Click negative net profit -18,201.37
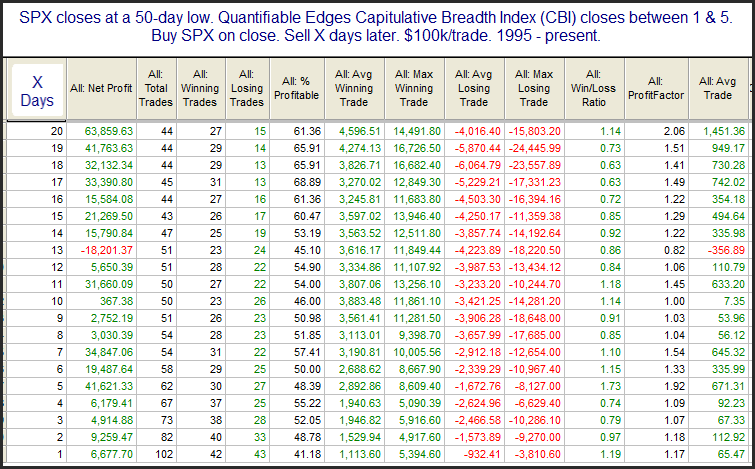Screen dimensions: 755x469 pyautogui.click(x=107, y=250)
